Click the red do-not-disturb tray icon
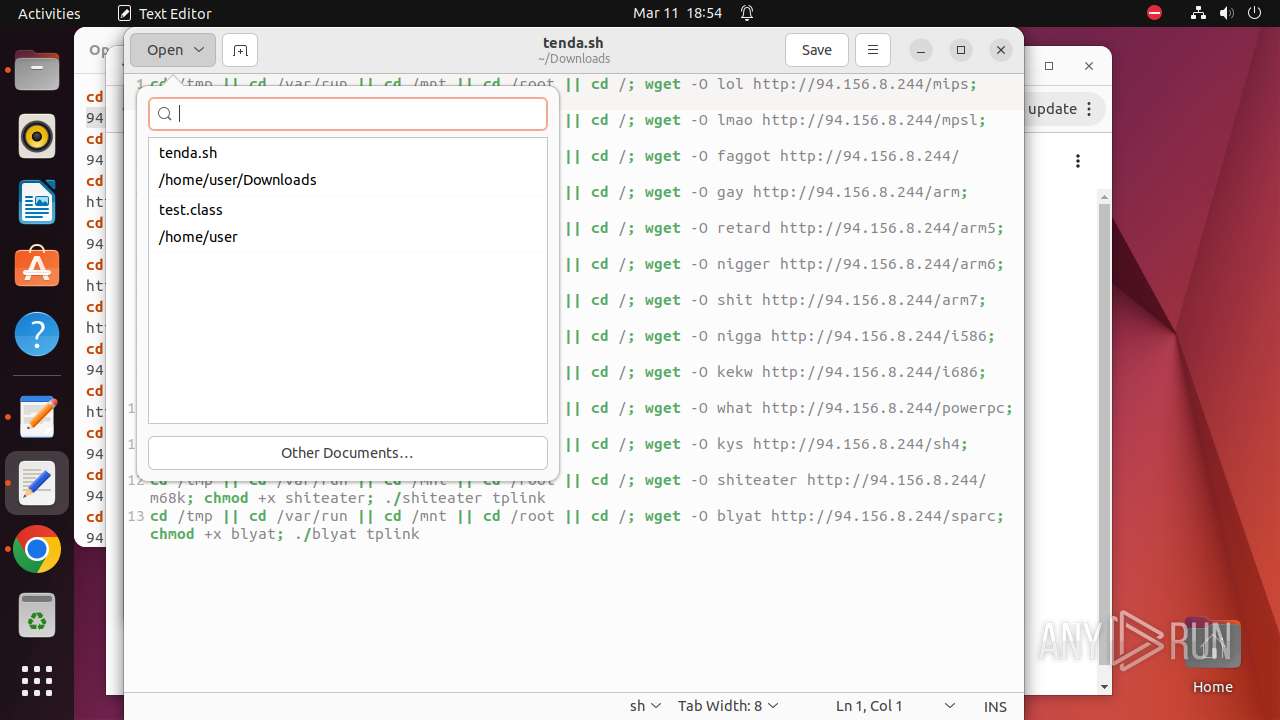Image resolution: width=1280 pixels, height=720 pixels. [1154, 13]
